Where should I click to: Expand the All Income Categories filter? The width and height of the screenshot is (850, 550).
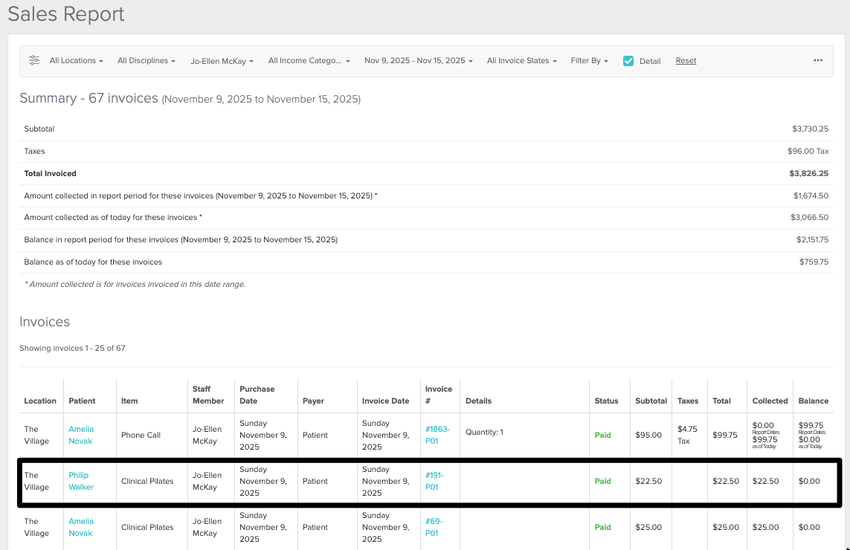click(308, 61)
